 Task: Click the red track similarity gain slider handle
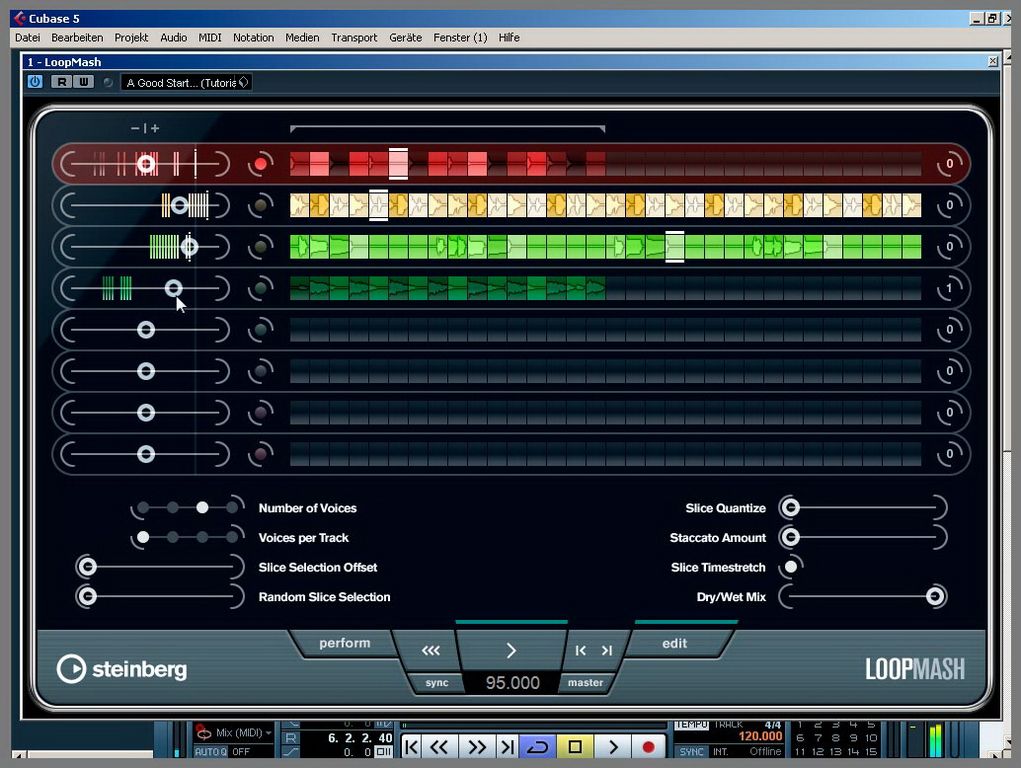tap(146, 164)
